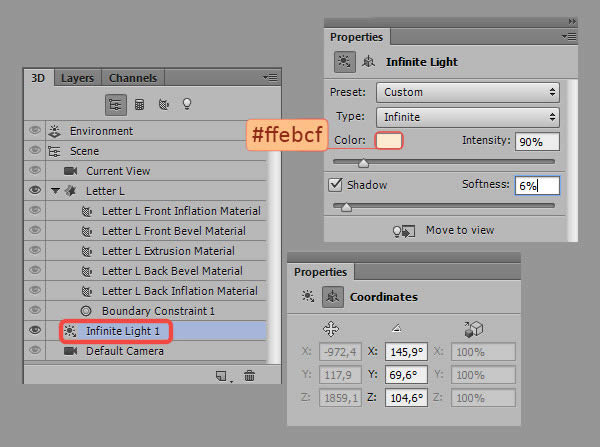The image size is (600, 447).
Task: Click the Boundary Constraint 1 circle icon
Action: (x=86, y=311)
